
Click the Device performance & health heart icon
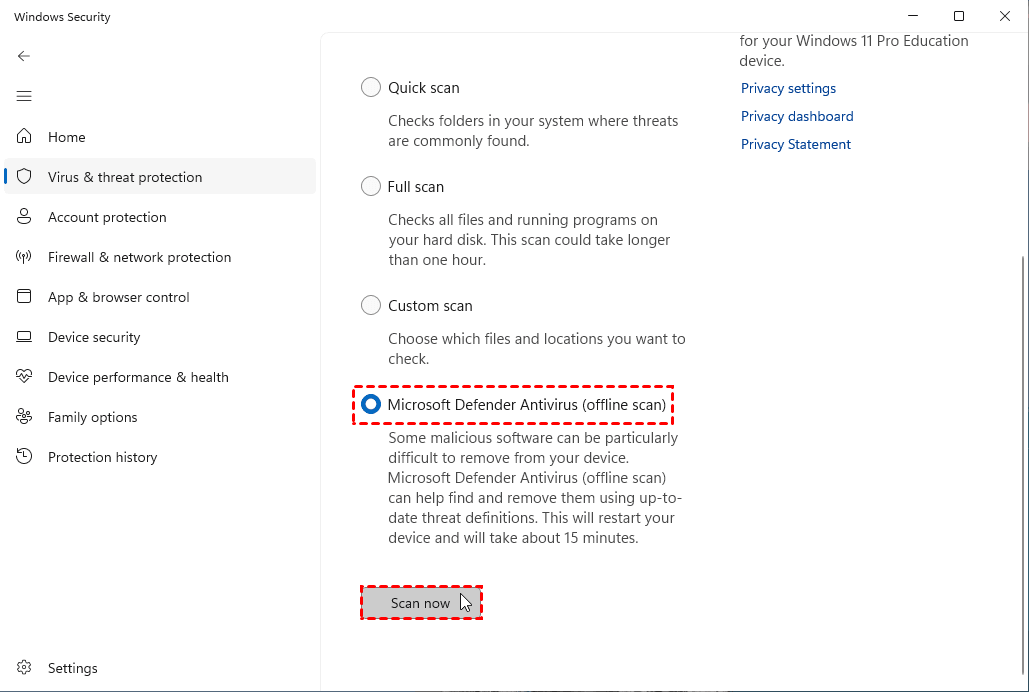(24, 377)
